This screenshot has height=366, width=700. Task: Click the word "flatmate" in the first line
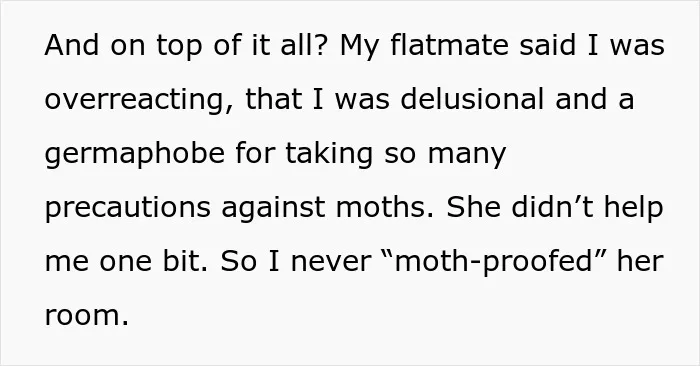click(x=449, y=45)
